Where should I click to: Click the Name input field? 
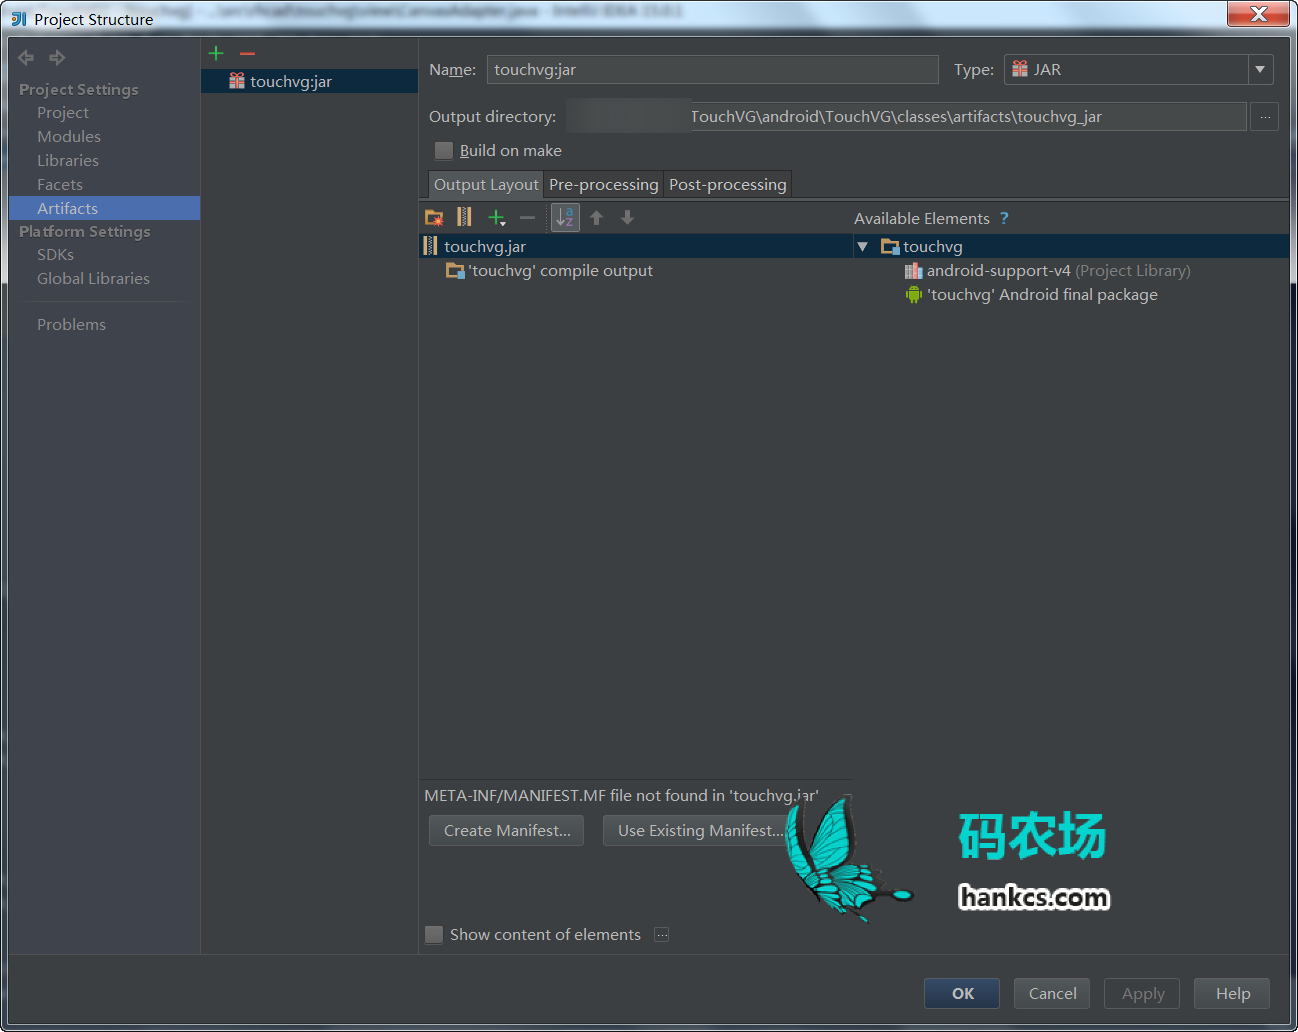click(x=713, y=69)
